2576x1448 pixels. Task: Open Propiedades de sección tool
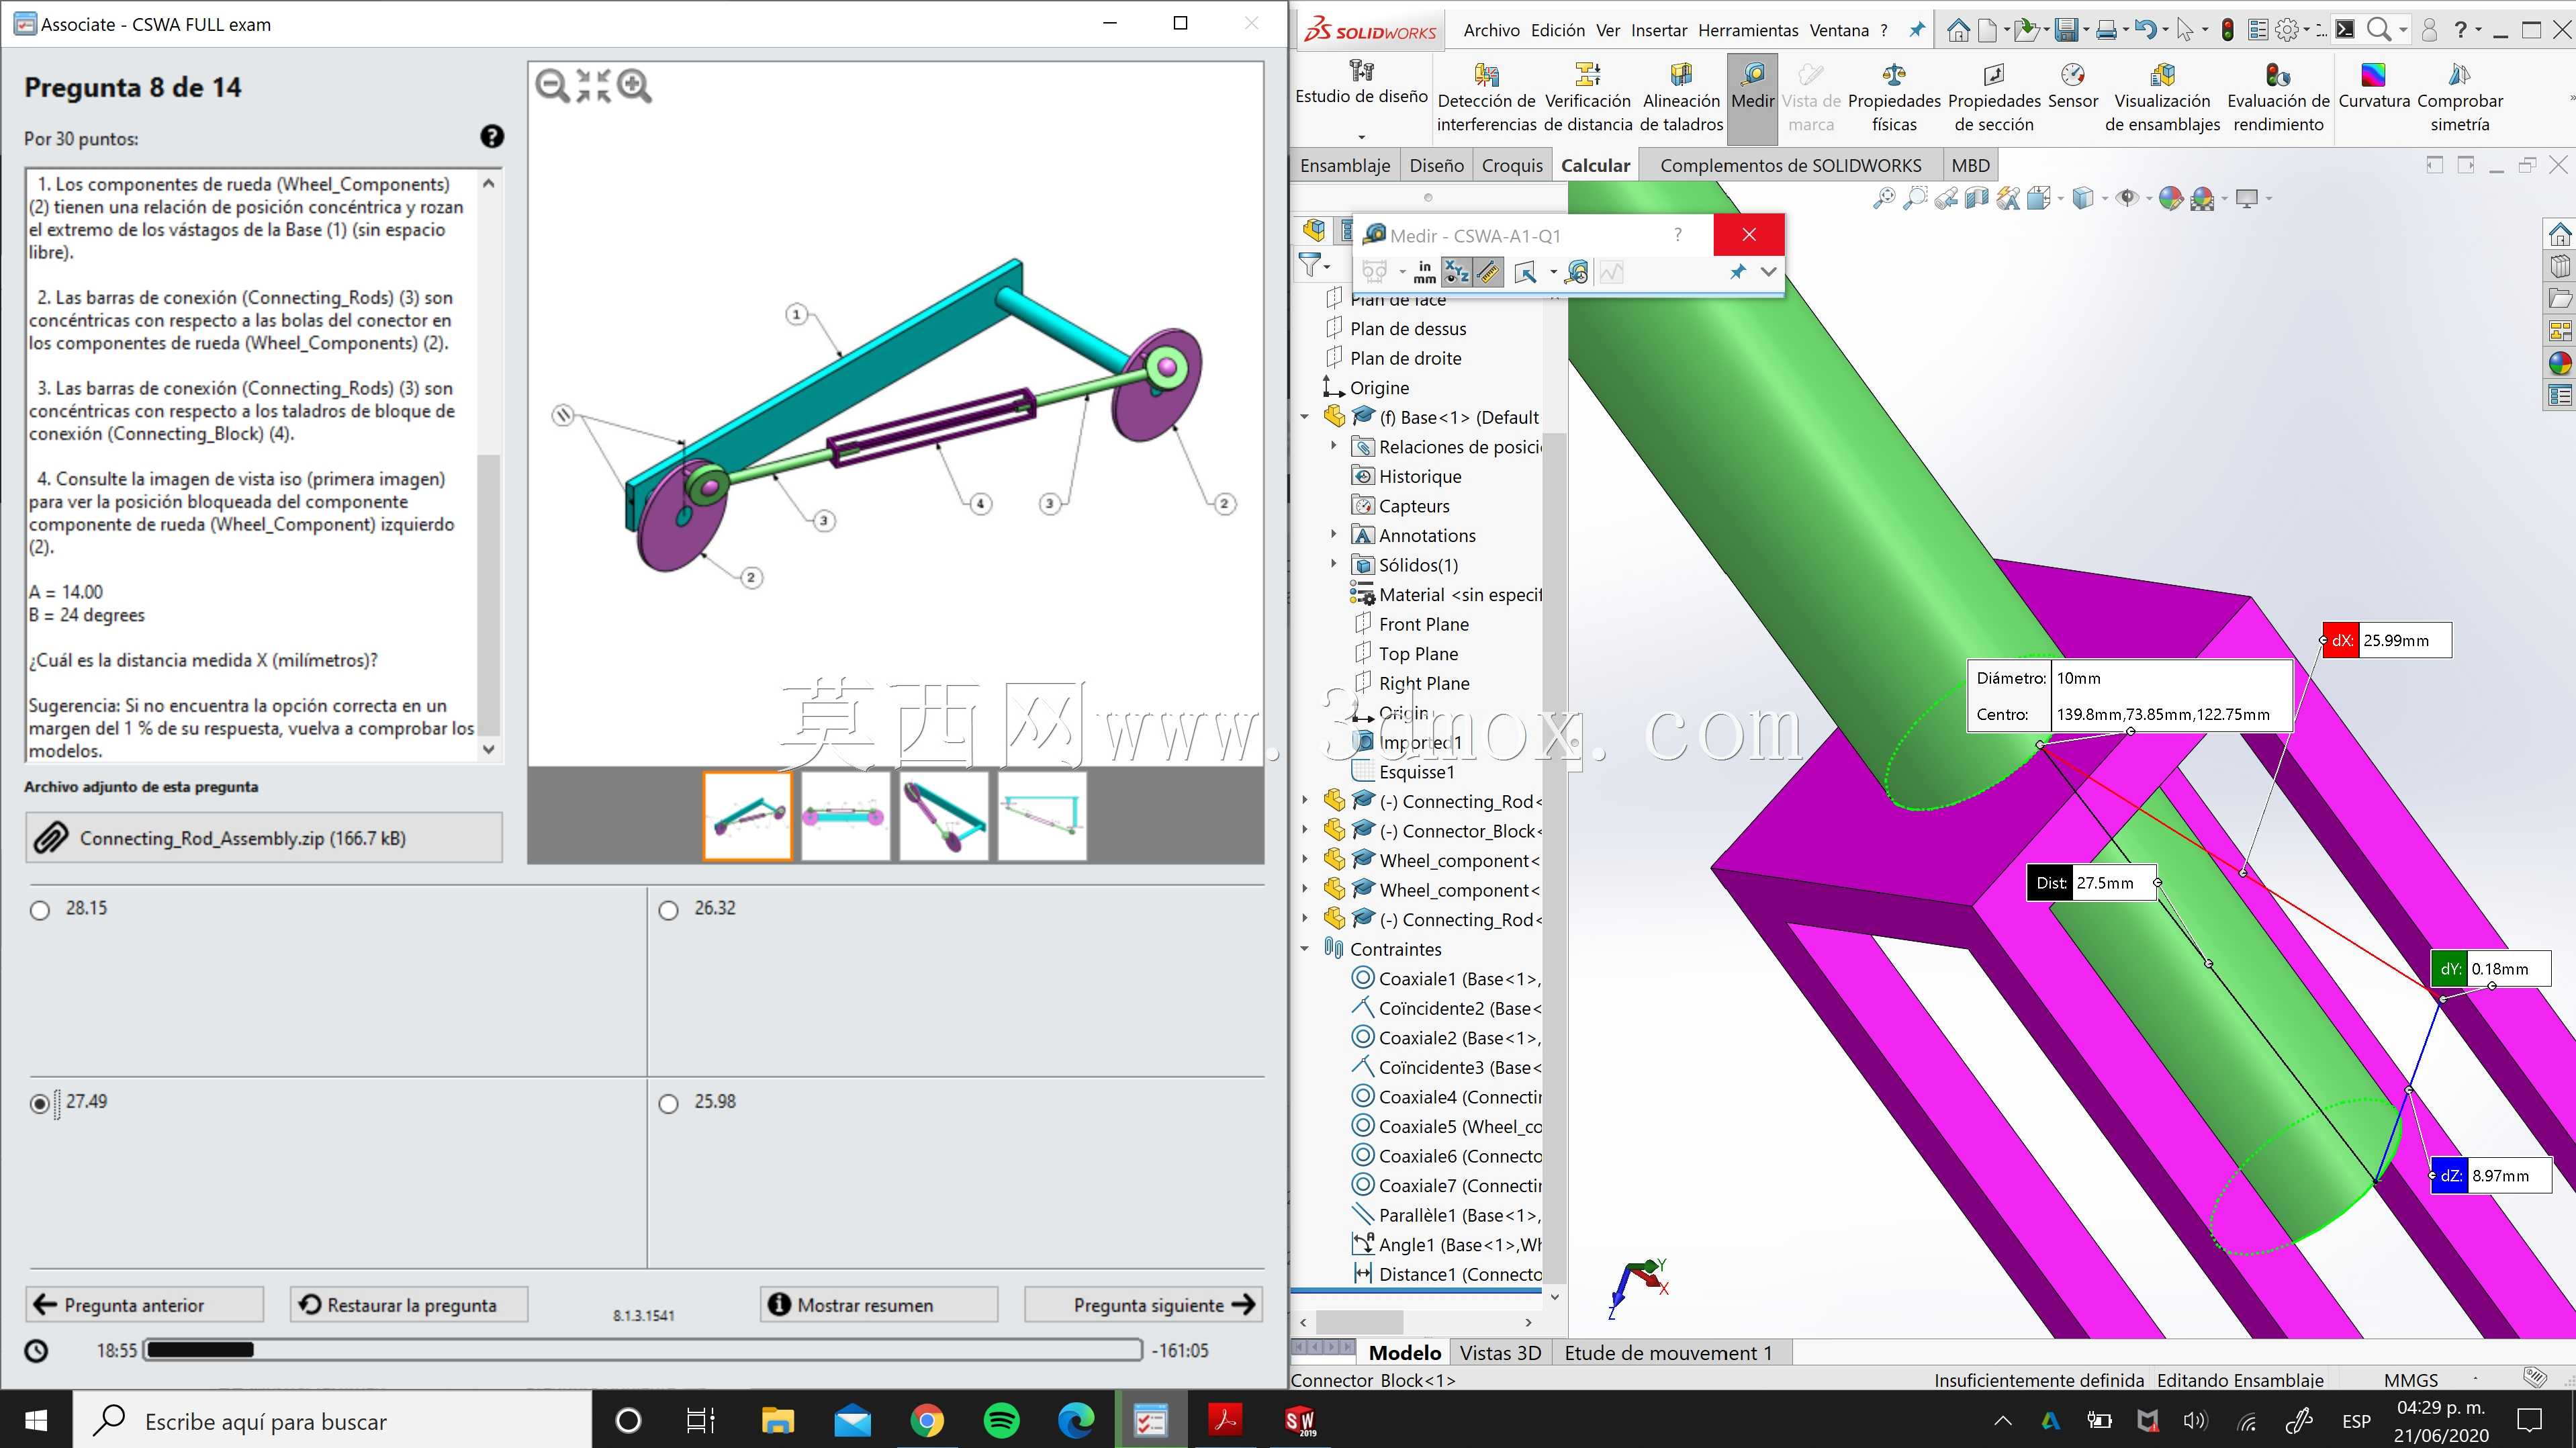[x=1994, y=98]
